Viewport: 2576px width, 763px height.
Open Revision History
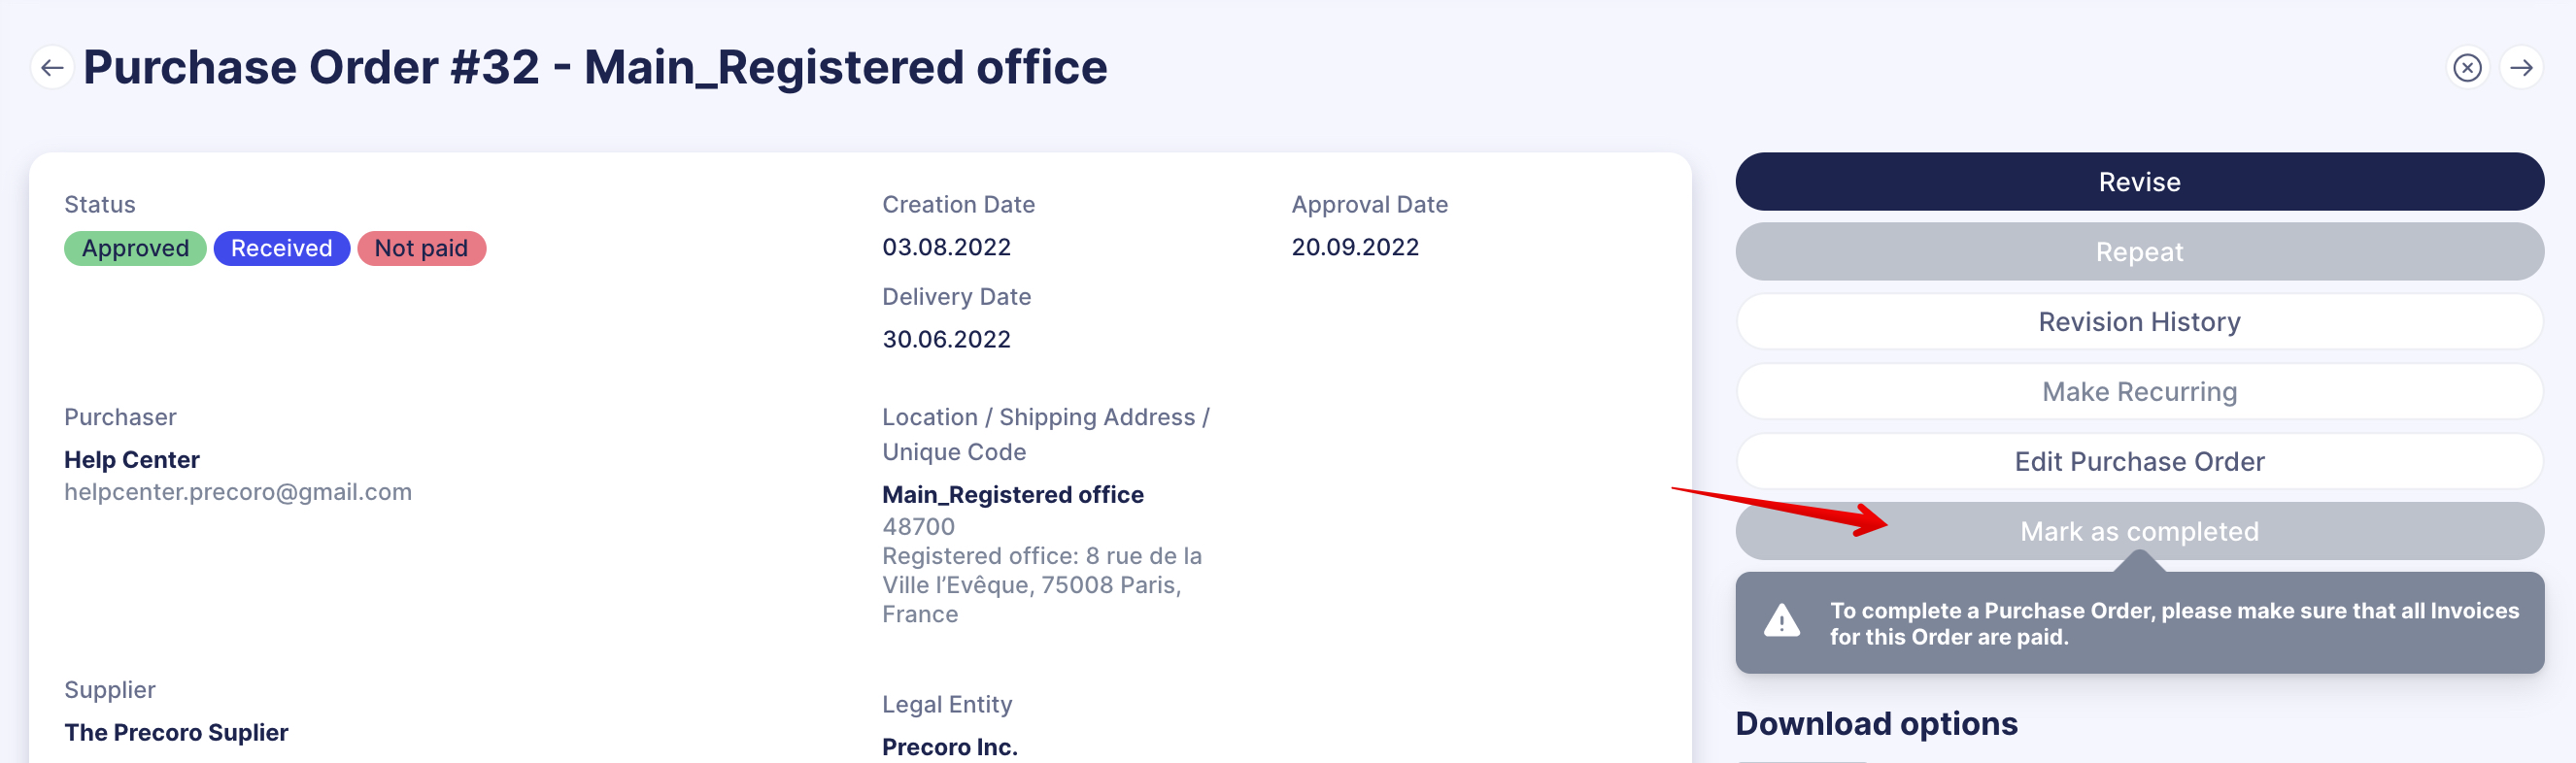[2139, 322]
